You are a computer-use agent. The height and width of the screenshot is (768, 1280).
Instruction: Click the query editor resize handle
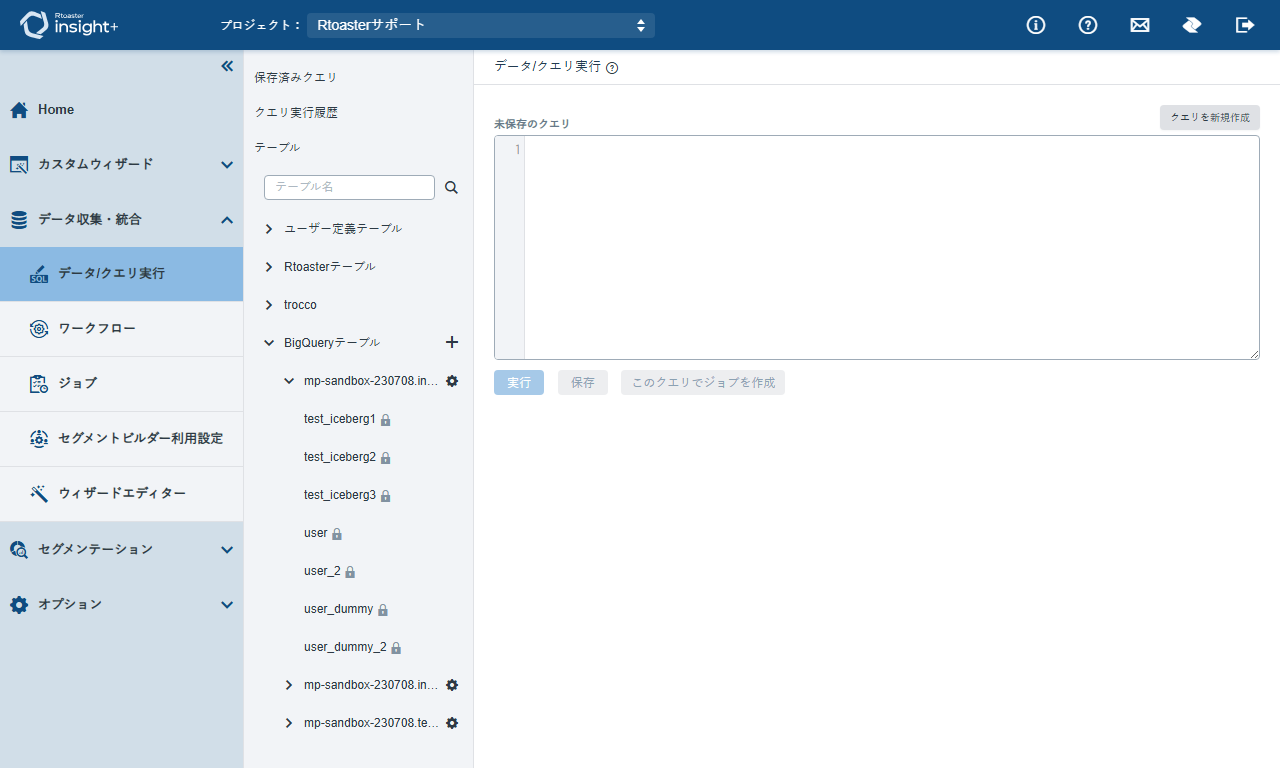pos(1254,354)
